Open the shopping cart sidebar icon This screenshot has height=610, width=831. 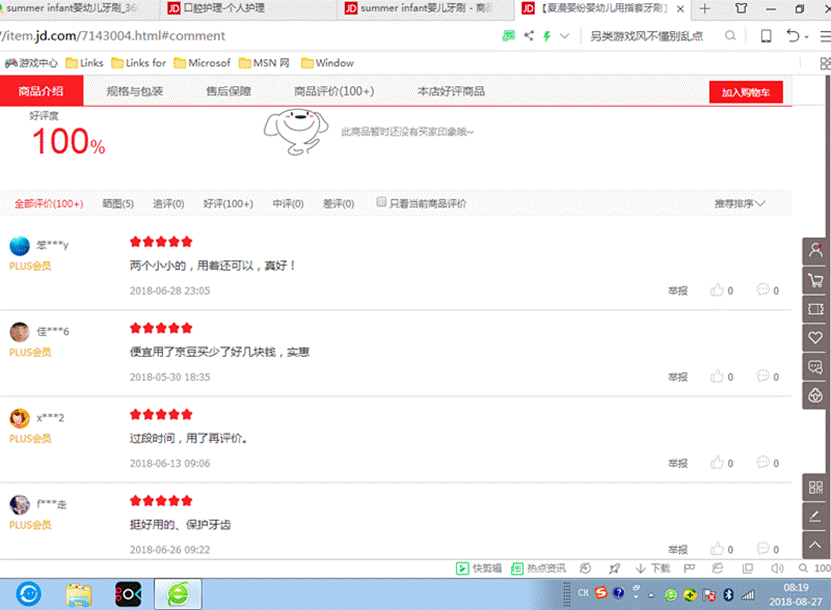point(816,281)
